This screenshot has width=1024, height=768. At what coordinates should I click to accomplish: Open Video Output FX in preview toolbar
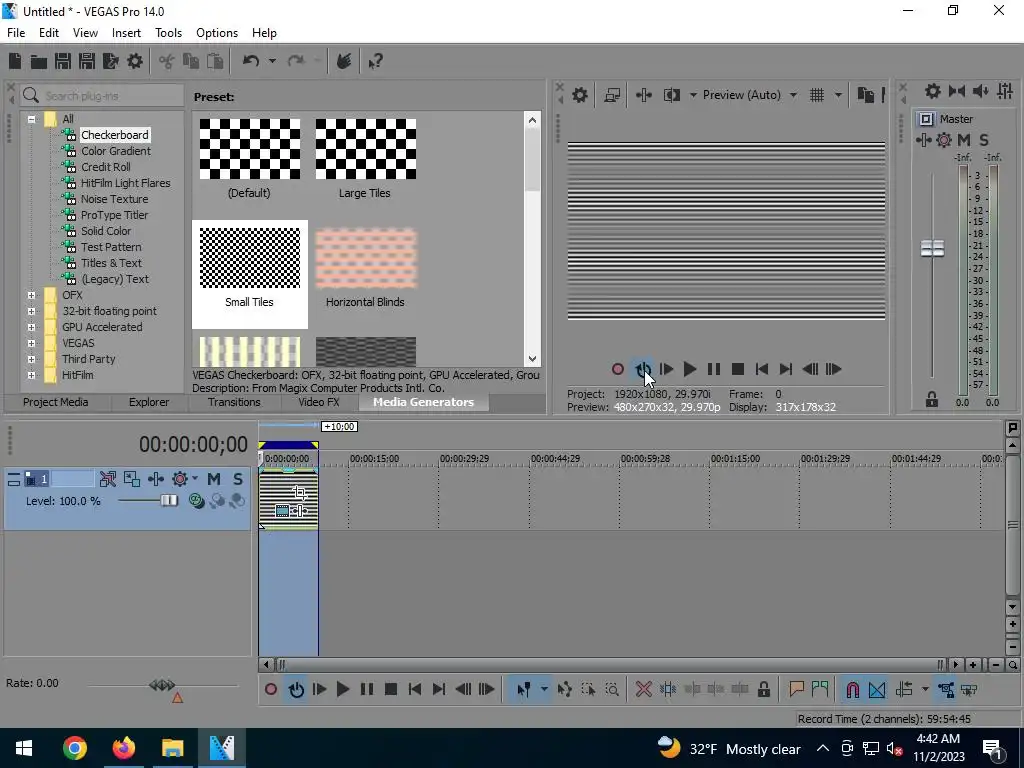[643, 95]
